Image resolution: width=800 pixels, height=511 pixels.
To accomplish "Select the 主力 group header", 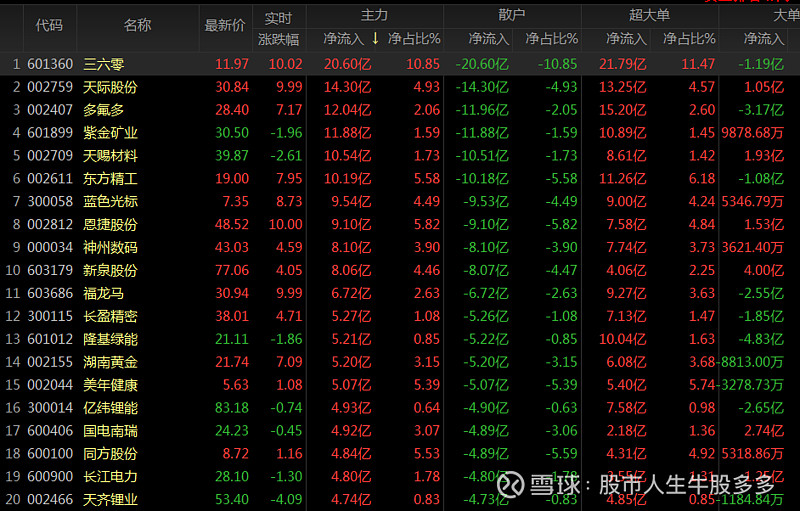I will 375,15.
